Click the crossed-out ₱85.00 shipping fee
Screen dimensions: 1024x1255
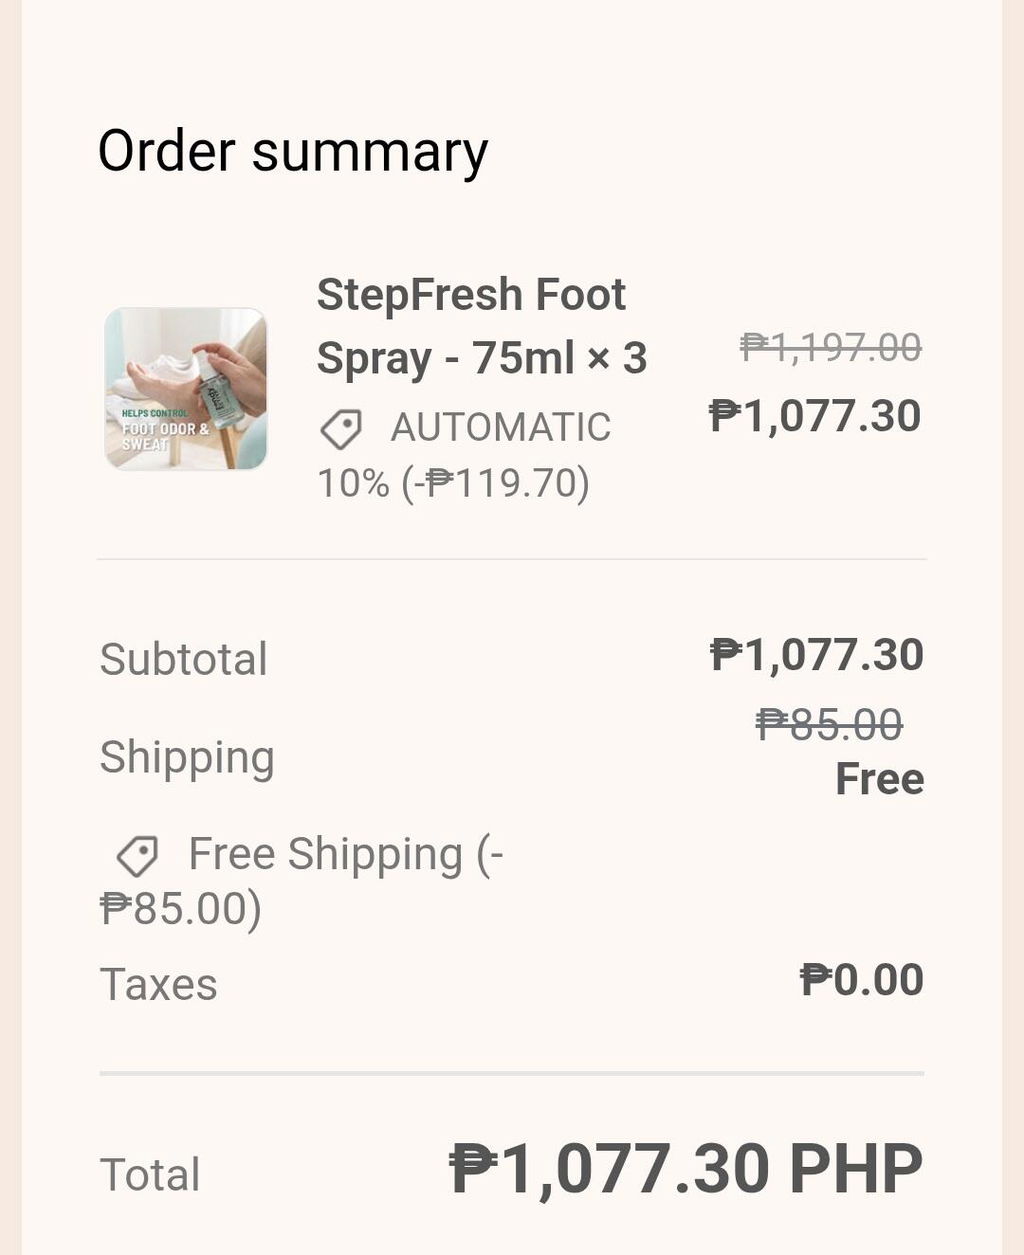[829, 724]
